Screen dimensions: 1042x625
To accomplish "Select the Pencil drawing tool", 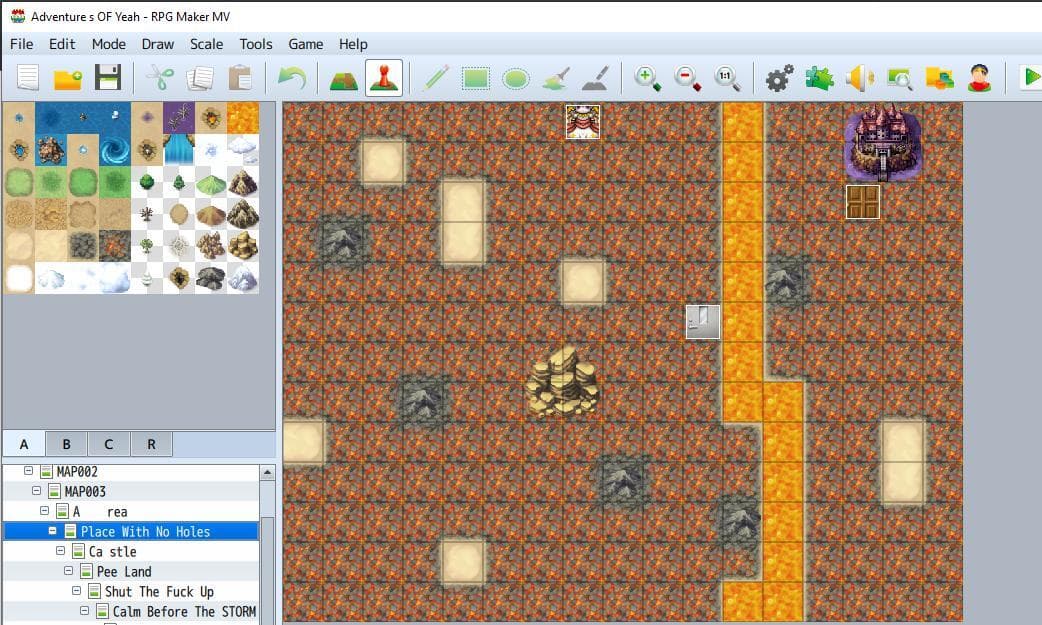I will (x=435, y=78).
